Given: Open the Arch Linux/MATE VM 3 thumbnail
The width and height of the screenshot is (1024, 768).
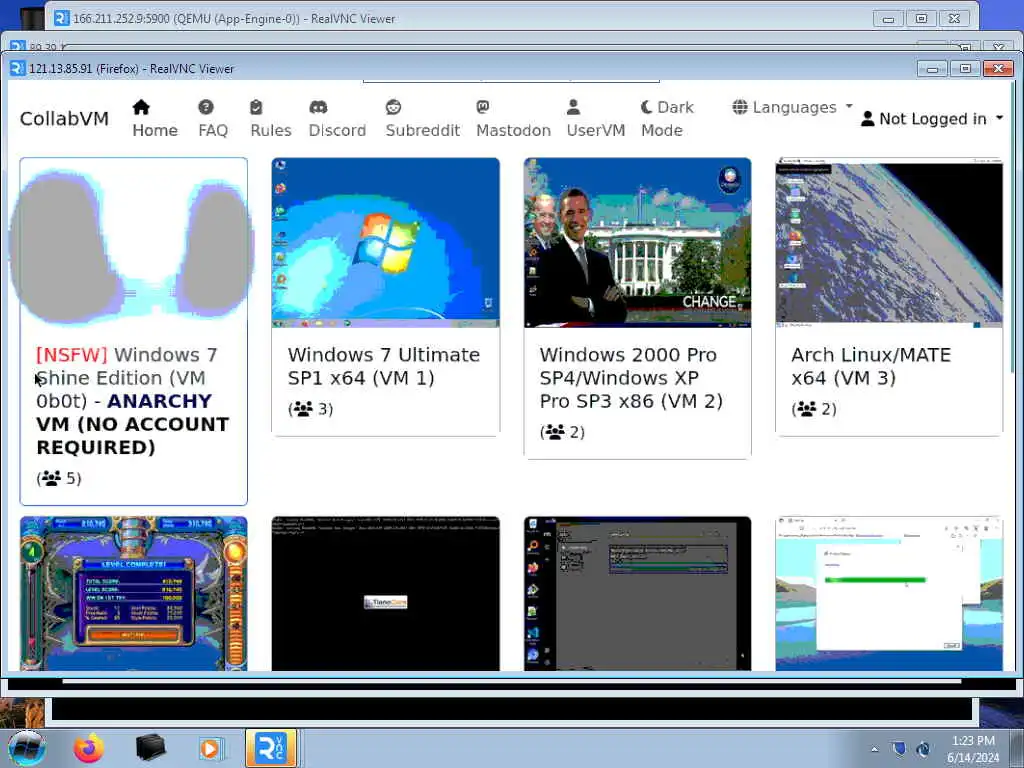Looking at the screenshot, I should point(889,243).
